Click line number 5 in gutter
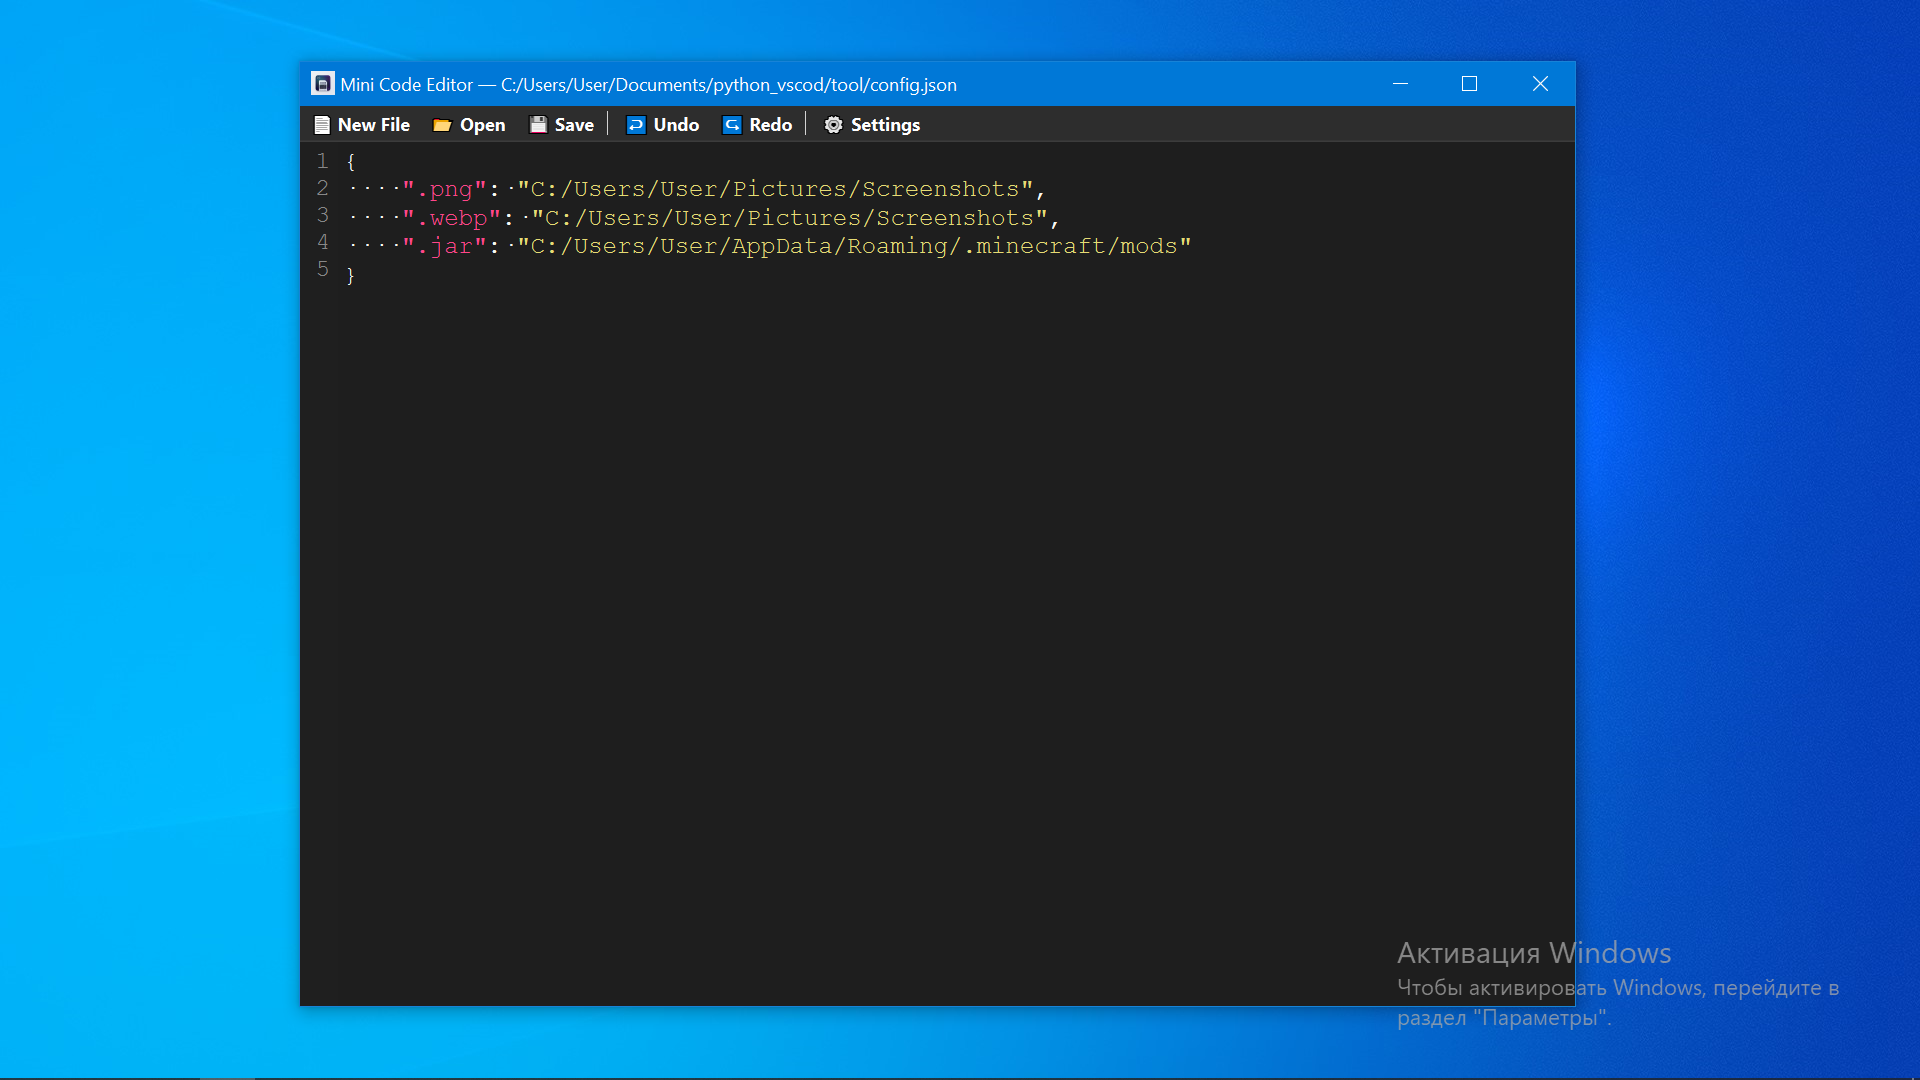The width and height of the screenshot is (1920, 1080). point(322,269)
